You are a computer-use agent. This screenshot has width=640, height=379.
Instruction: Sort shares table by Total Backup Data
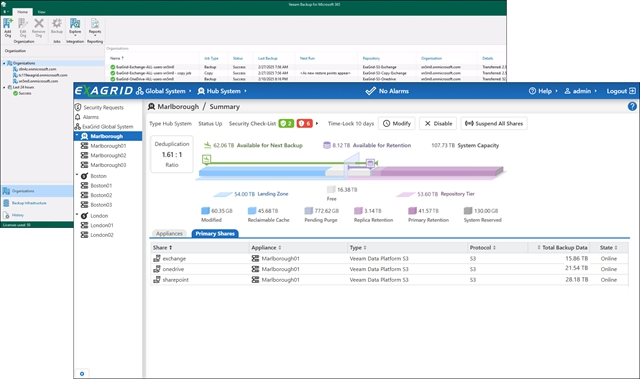click(x=562, y=248)
